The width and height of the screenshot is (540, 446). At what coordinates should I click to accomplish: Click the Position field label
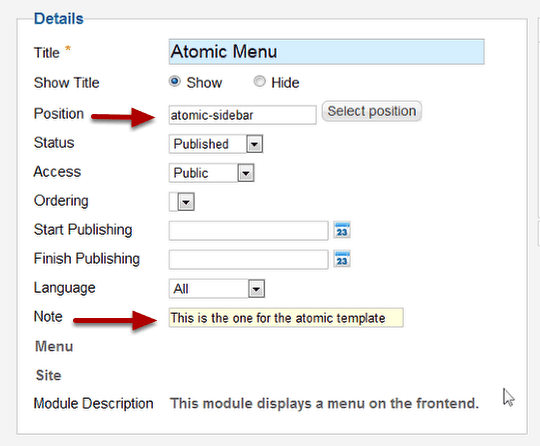59,114
